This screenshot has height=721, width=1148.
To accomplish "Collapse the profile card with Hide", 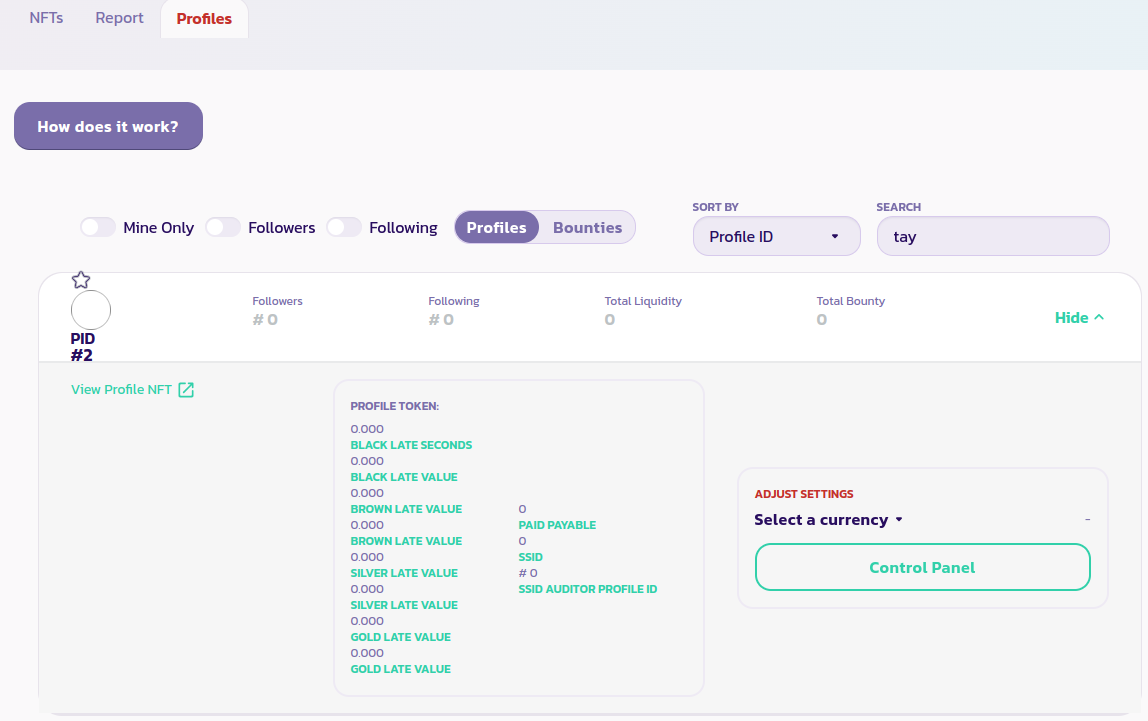I will coord(1071,318).
